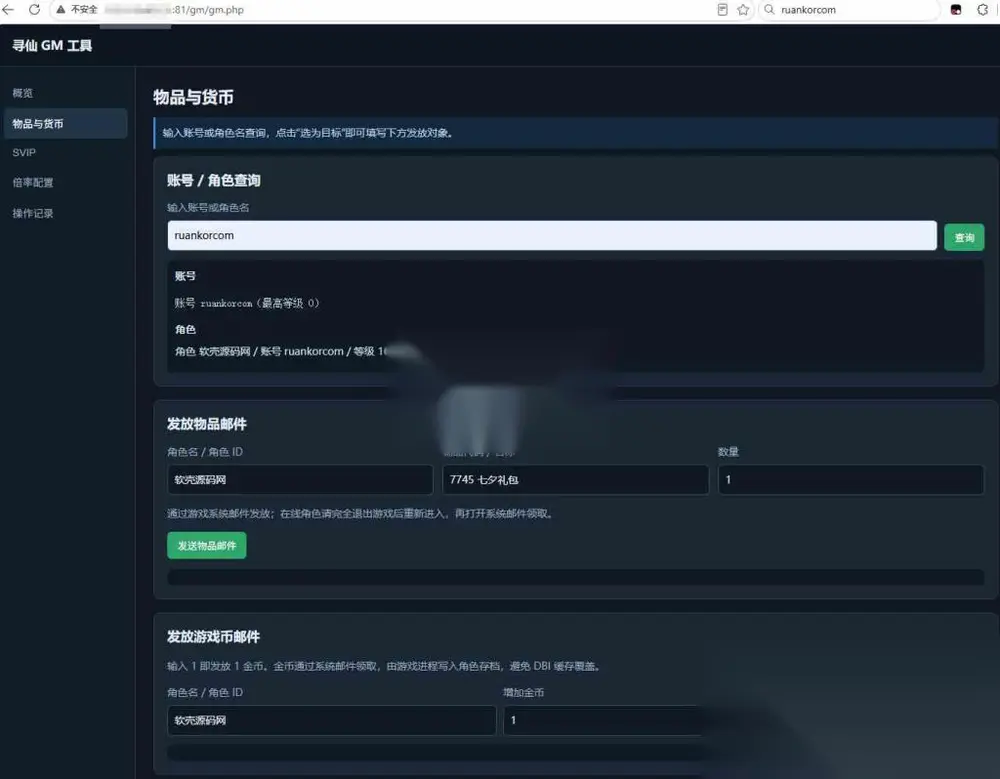The width and height of the screenshot is (1000, 779).
Task: Focus the browser search box containing ruankorcom
Action: pyautogui.click(x=848, y=10)
